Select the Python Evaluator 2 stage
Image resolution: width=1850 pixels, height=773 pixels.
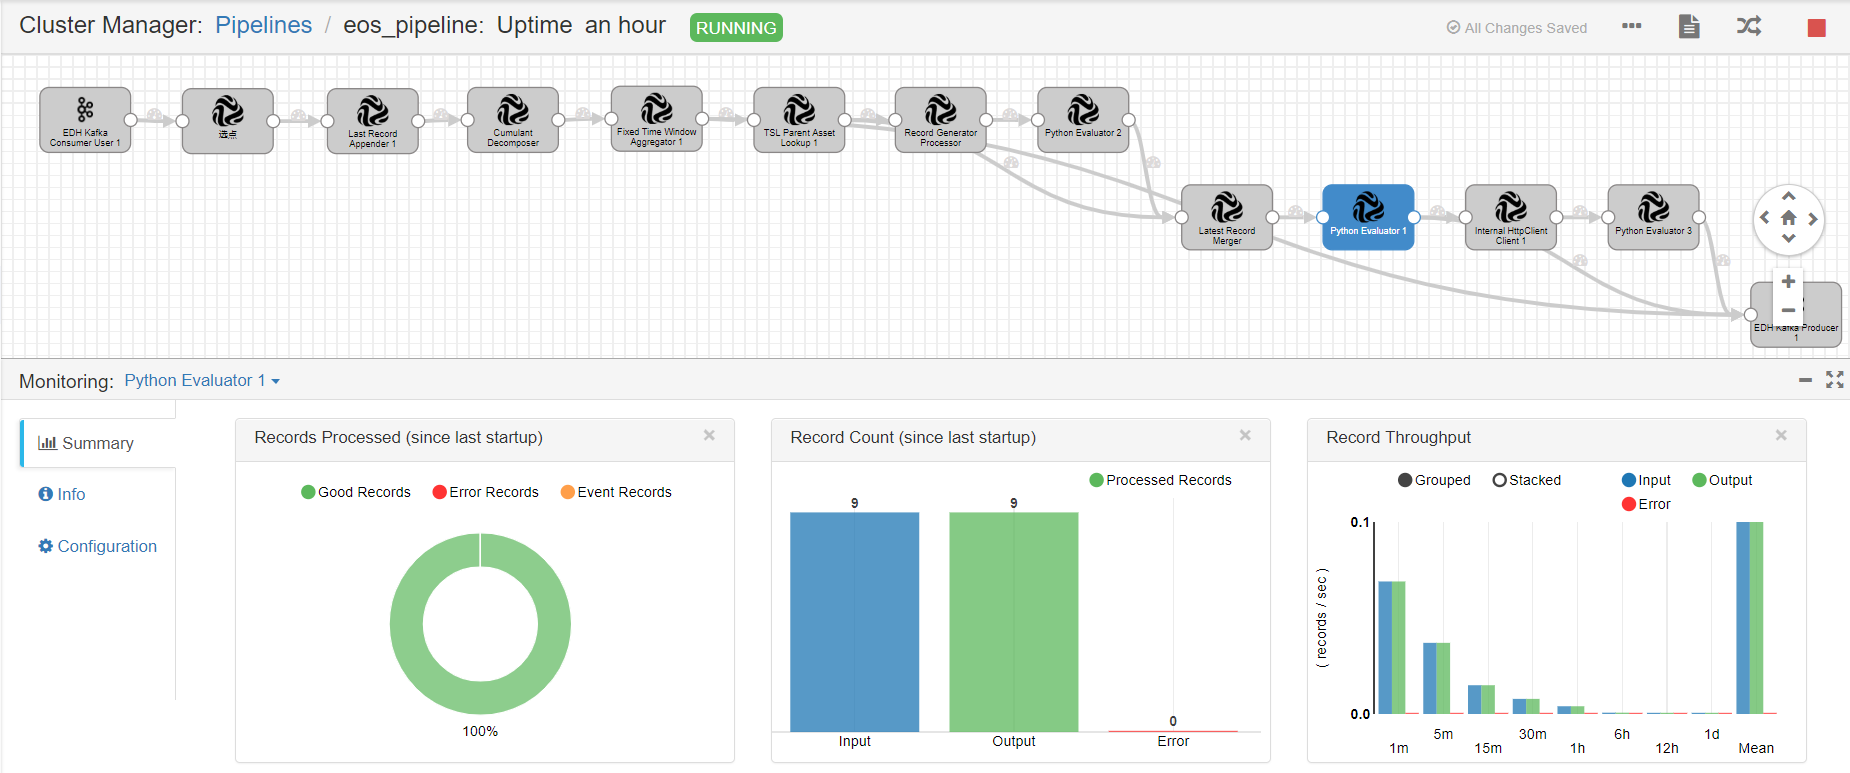[x=1083, y=120]
